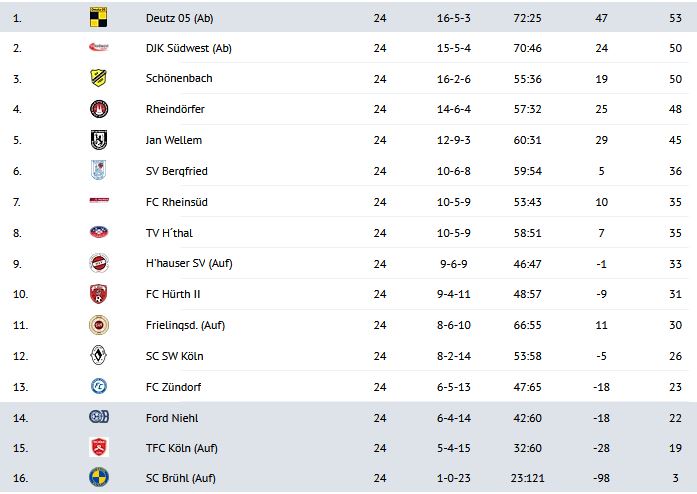The image size is (697, 494).
Task: Click the FC Hürth II crest
Action: [99, 294]
